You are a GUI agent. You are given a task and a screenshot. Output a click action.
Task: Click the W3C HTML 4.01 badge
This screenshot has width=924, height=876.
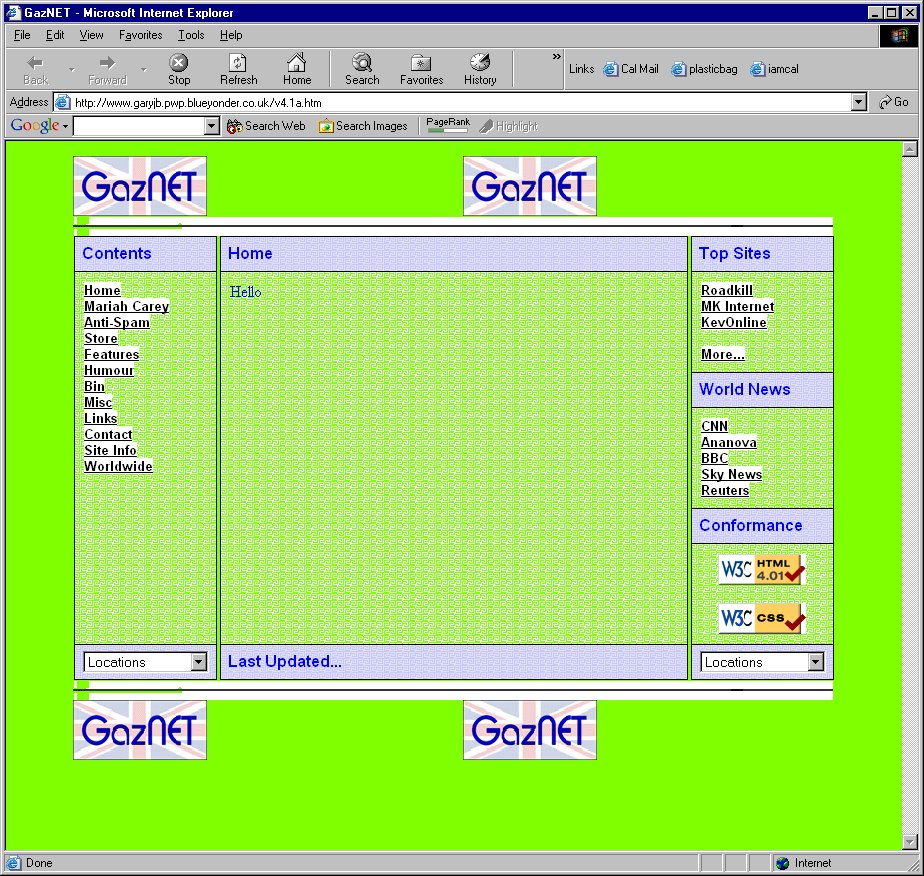pos(762,570)
